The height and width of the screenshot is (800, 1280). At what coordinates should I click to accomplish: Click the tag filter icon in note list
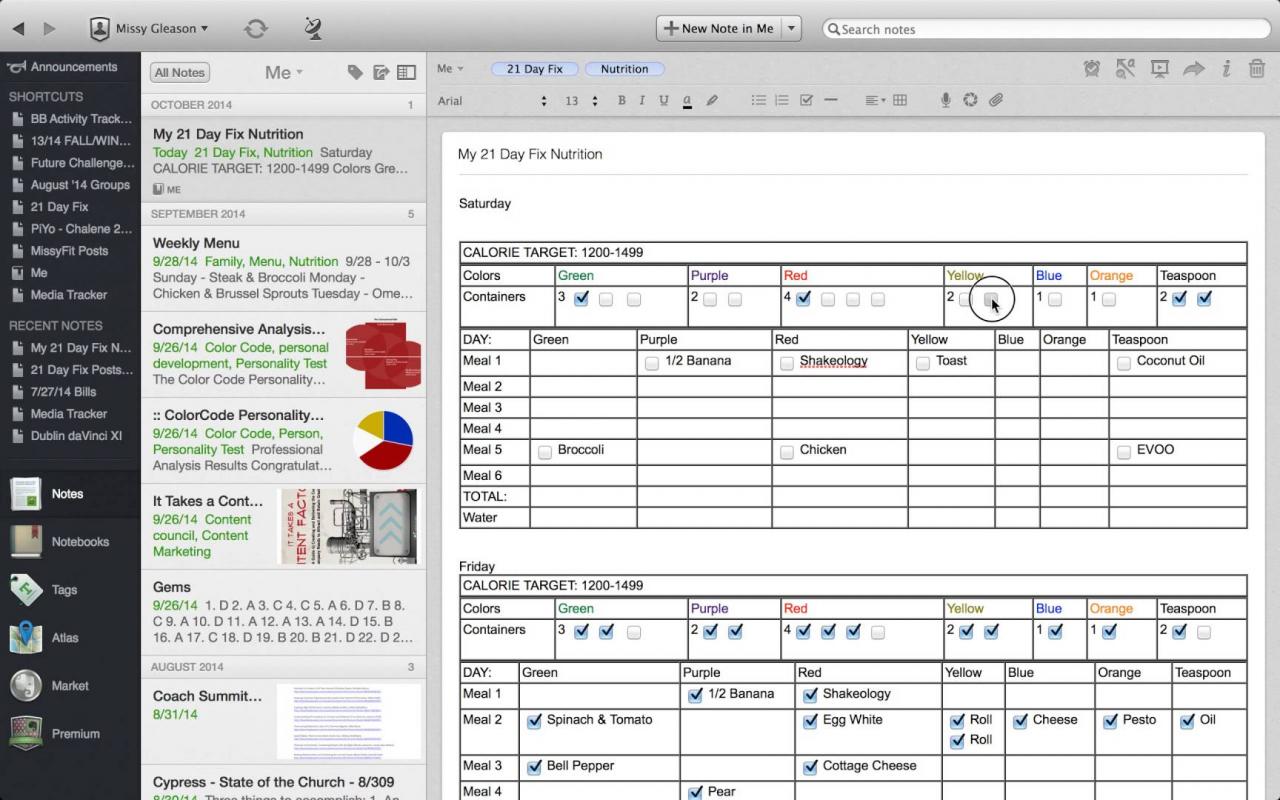(354, 72)
